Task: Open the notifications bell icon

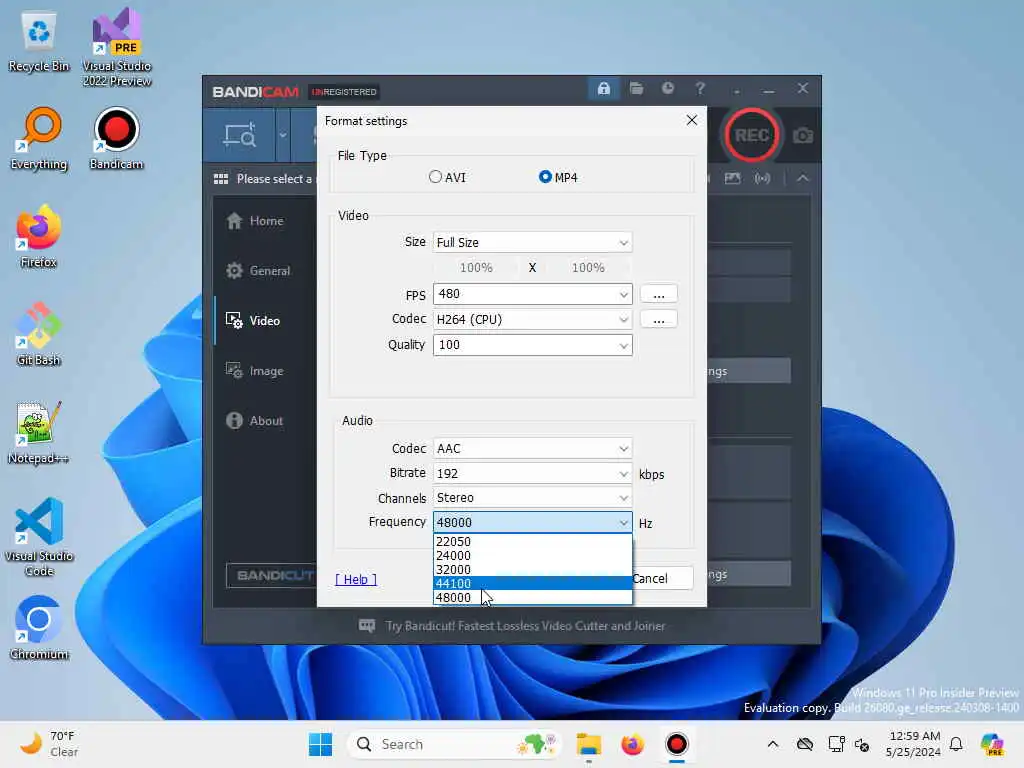Action: pos(956,744)
